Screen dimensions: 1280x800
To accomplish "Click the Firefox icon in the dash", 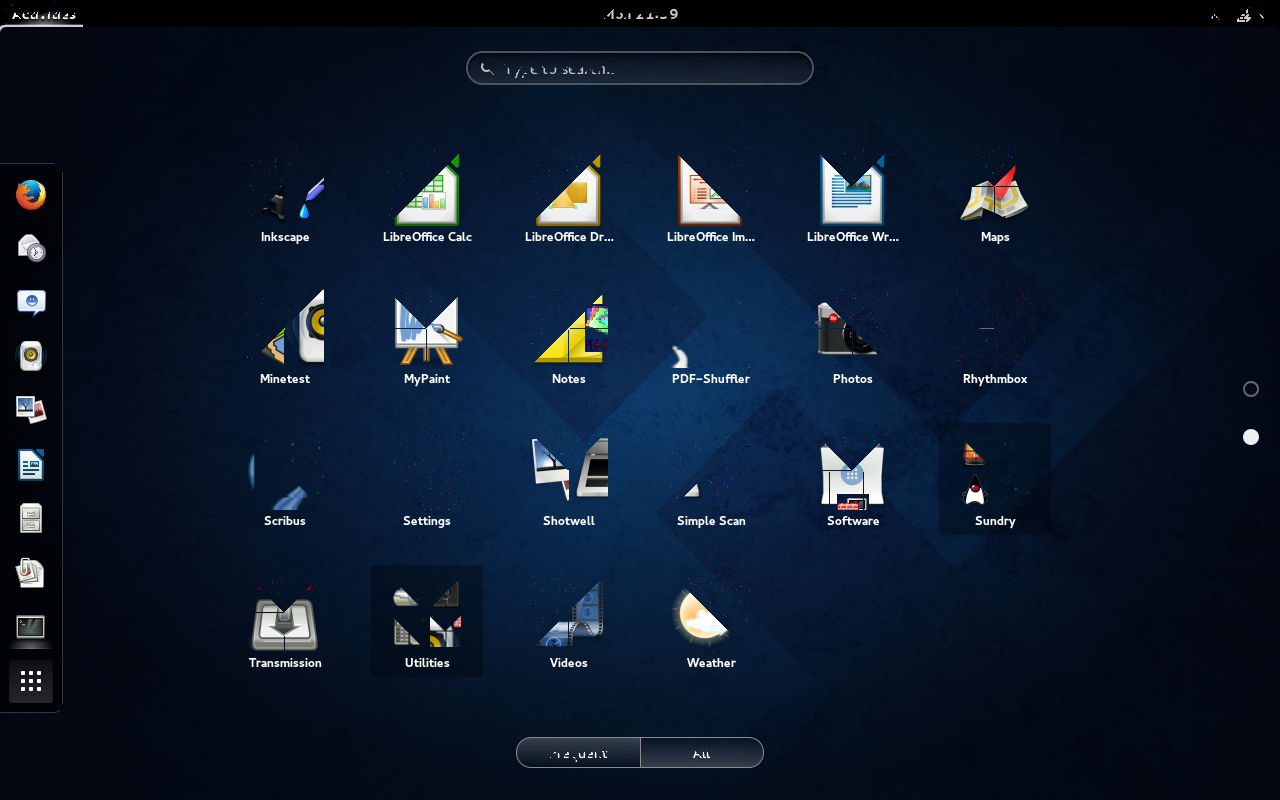I will coord(31,195).
